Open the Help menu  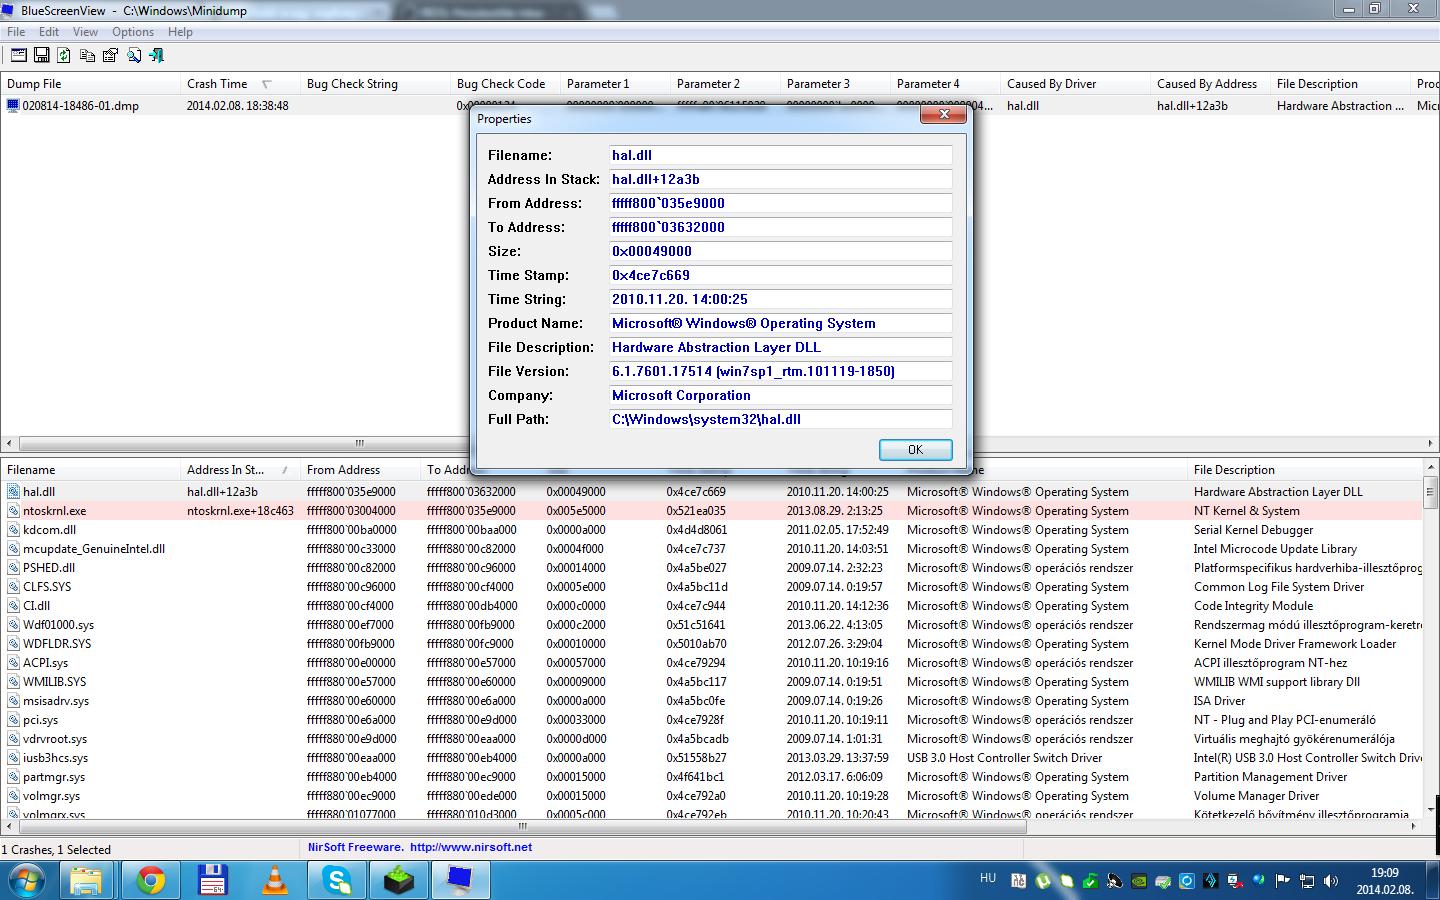(x=180, y=32)
